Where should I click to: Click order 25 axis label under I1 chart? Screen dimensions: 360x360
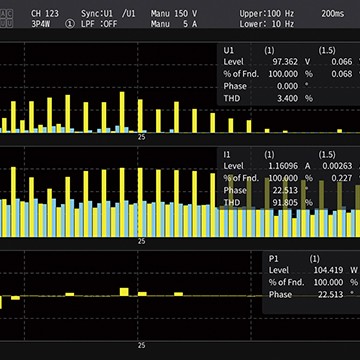pos(141,241)
